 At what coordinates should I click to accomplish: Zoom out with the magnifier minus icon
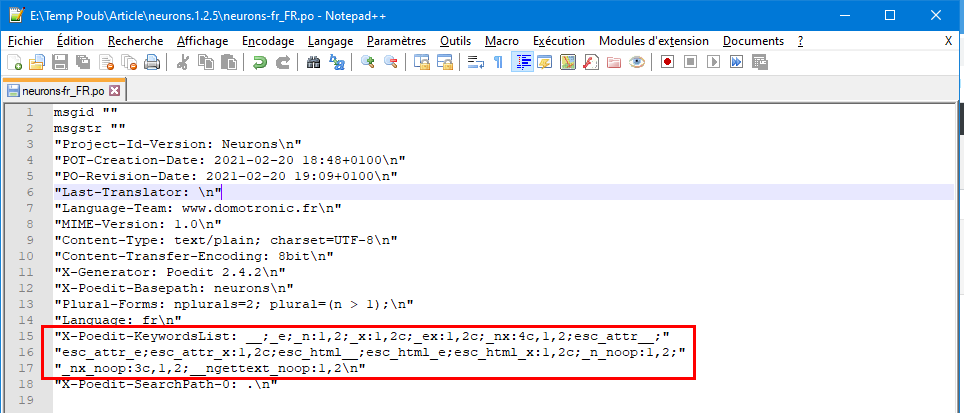pyautogui.click(x=390, y=62)
